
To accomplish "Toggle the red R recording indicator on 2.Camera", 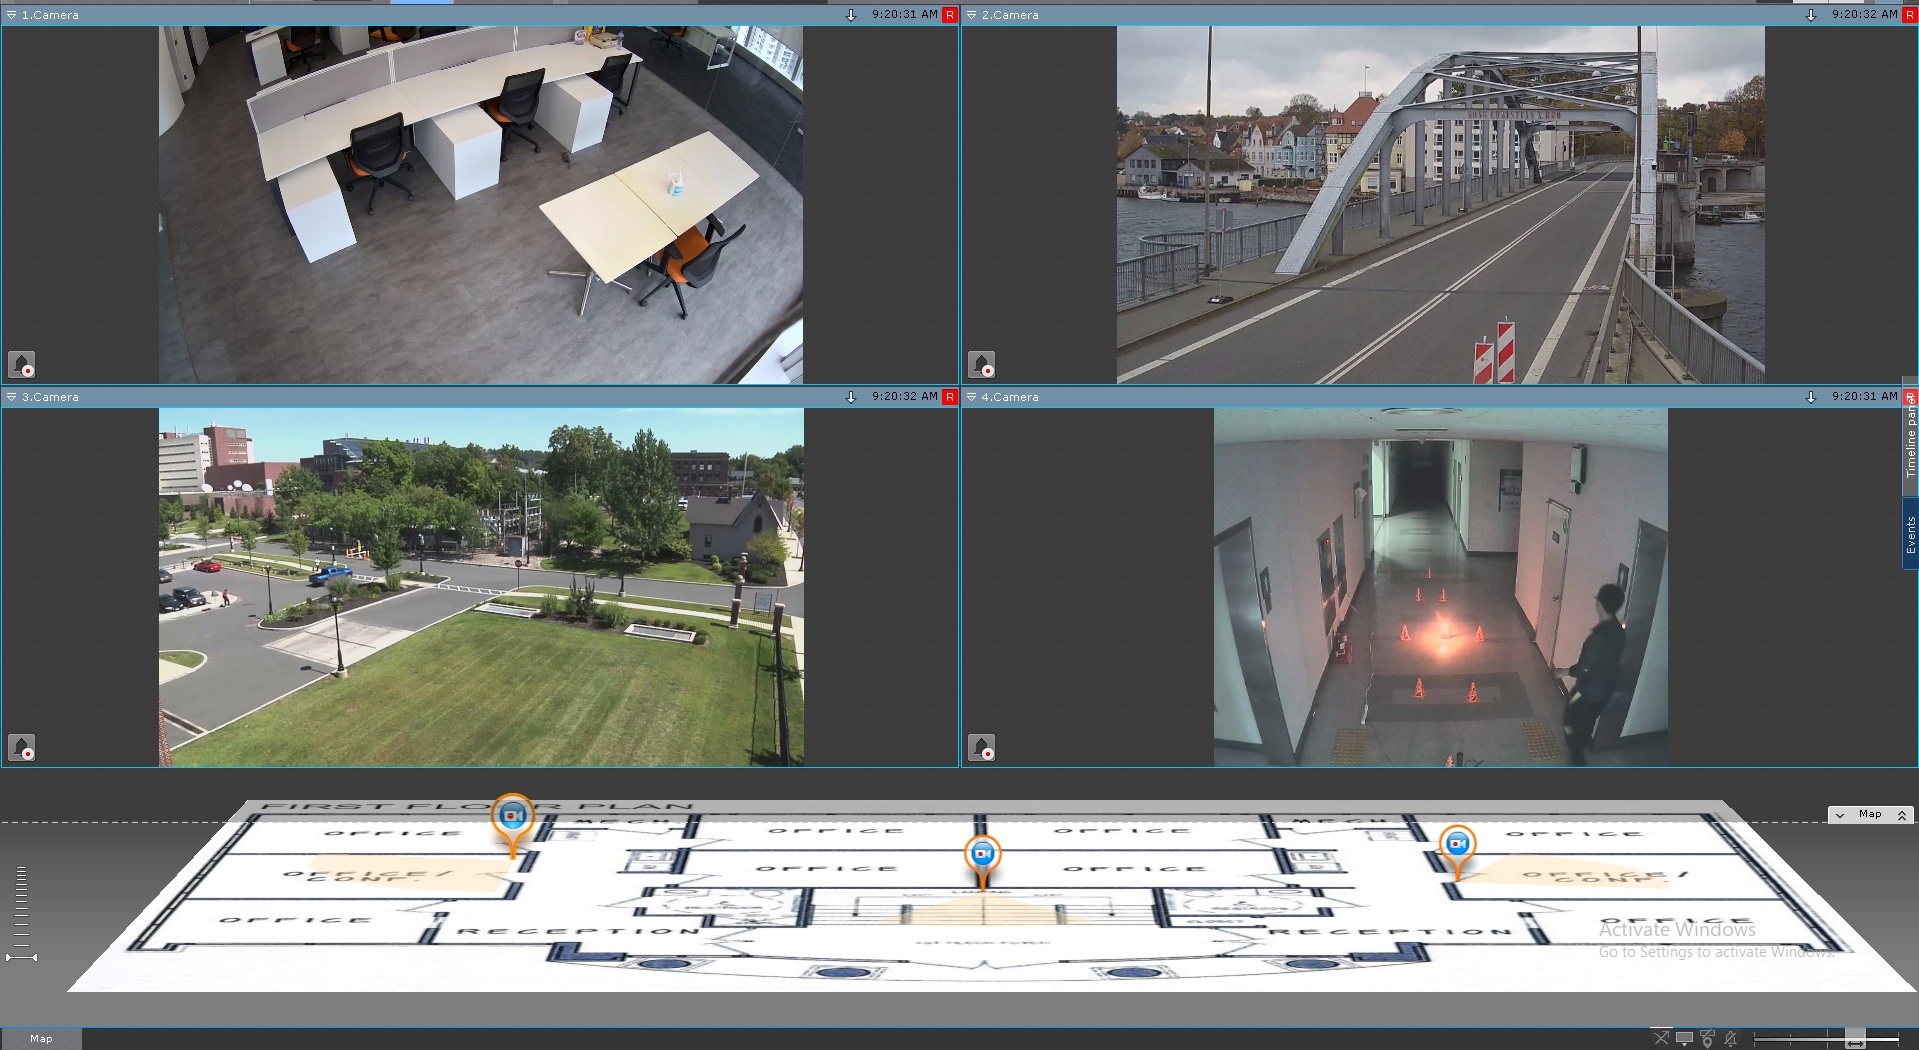I will click(x=1909, y=15).
